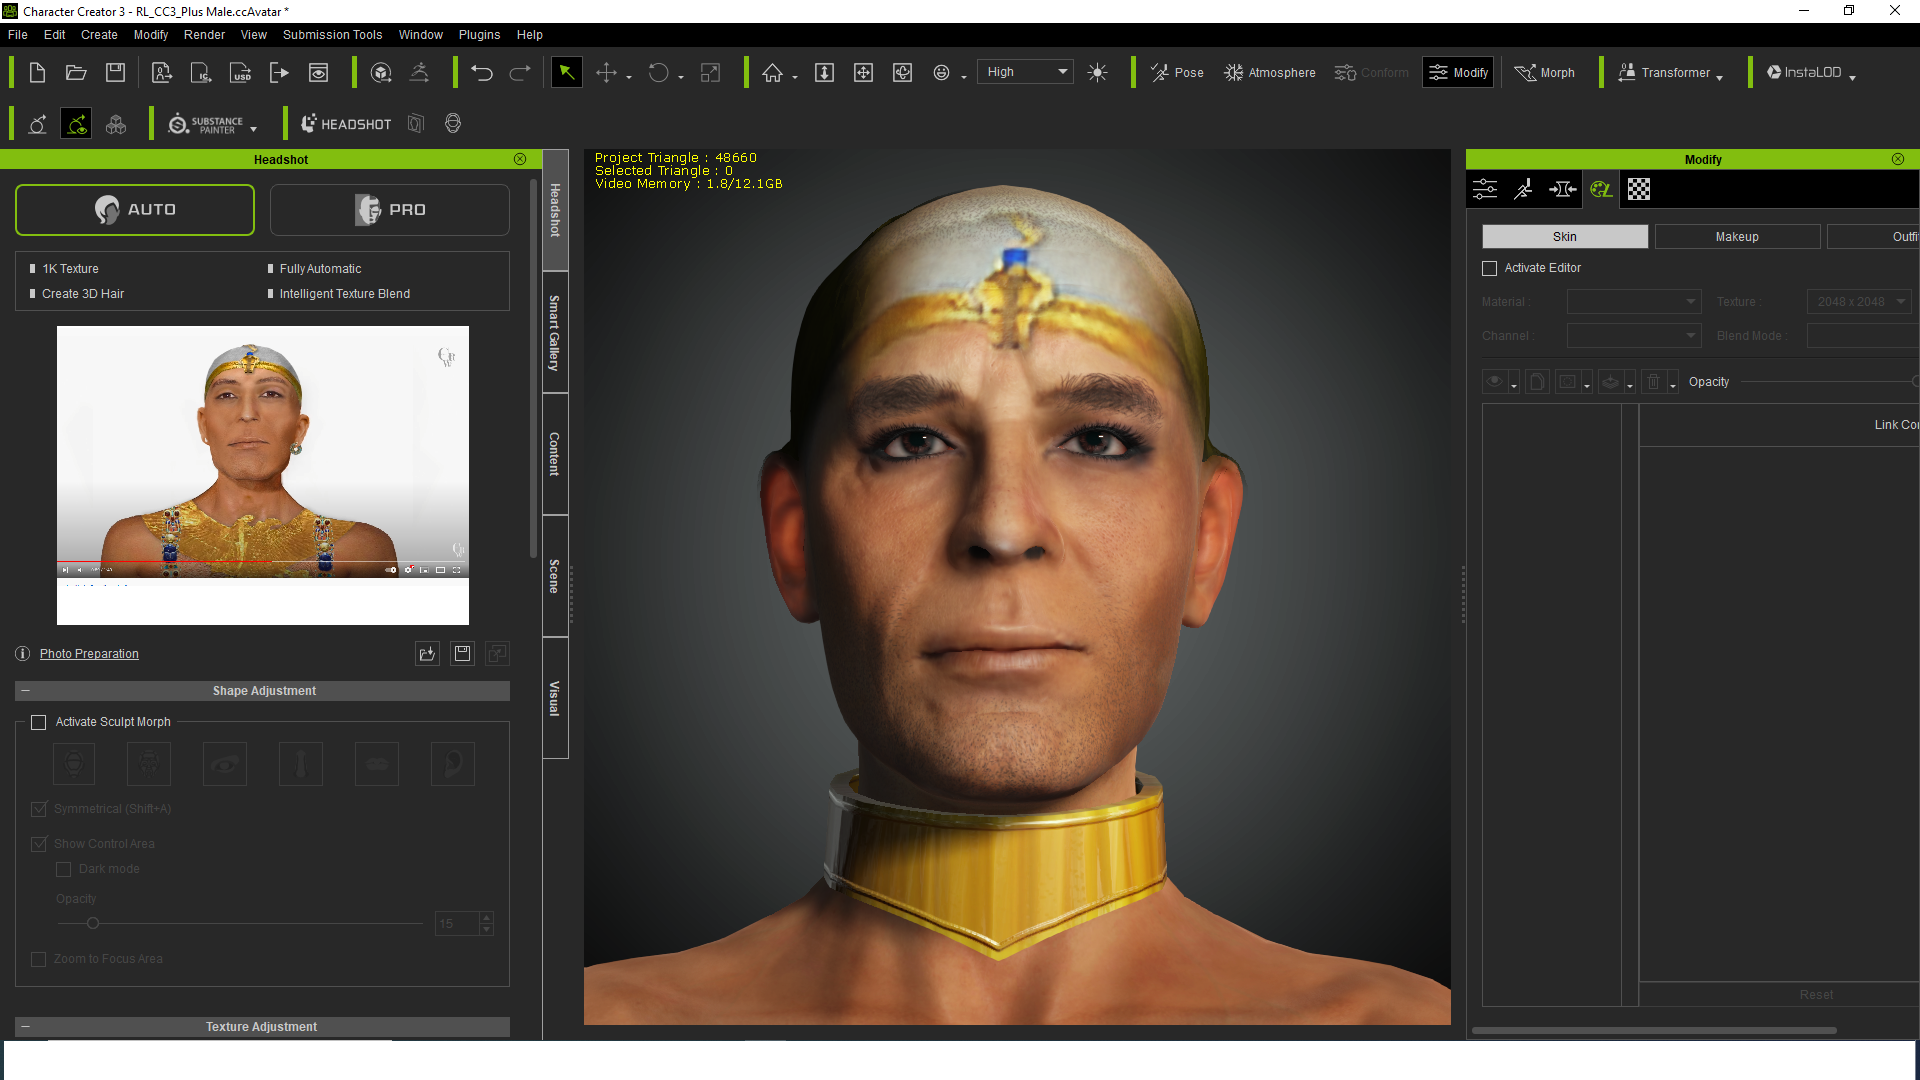Click the load image icon near Photo Preparation
The height and width of the screenshot is (1080, 1920).
click(427, 653)
